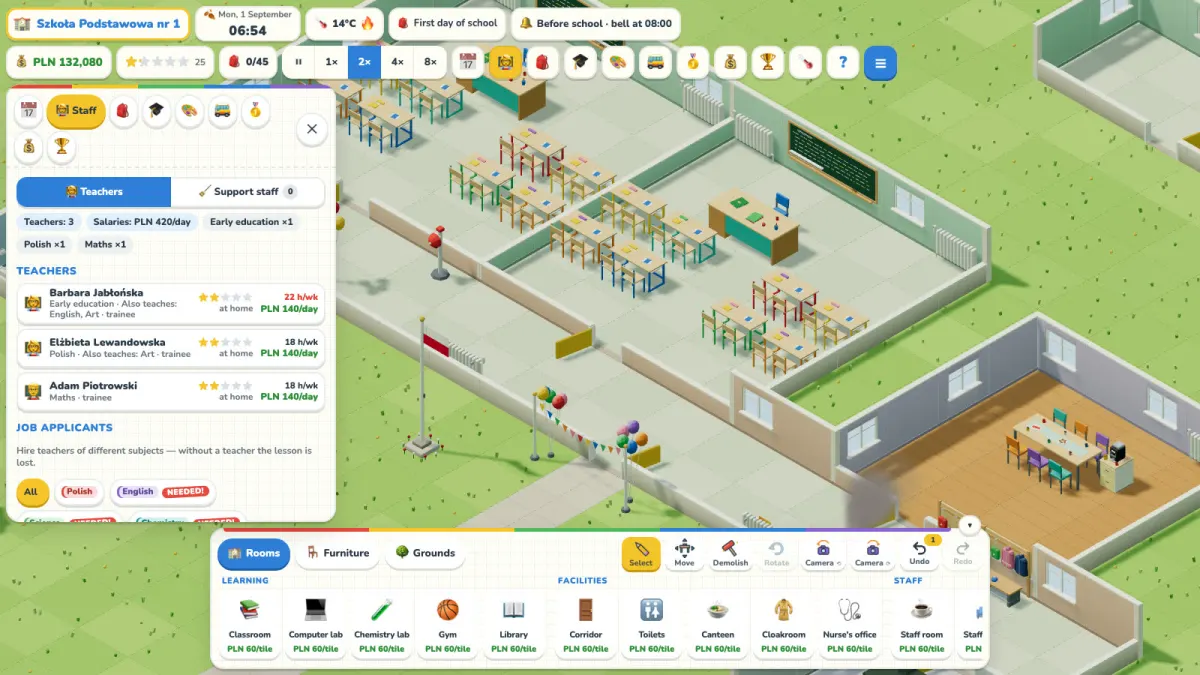The width and height of the screenshot is (1200, 675).
Task: Close the Staff side panel
Action: click(312, 129)
